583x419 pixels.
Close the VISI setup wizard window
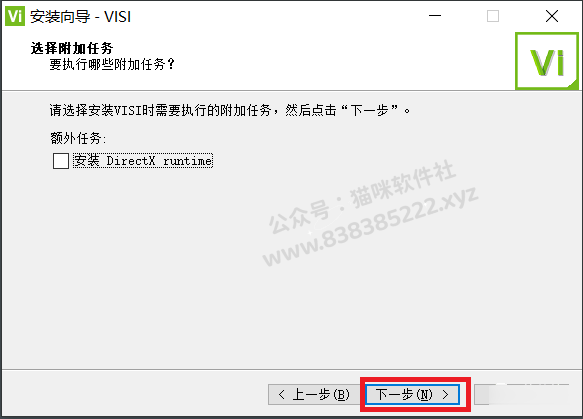click(x=552, y=16)
